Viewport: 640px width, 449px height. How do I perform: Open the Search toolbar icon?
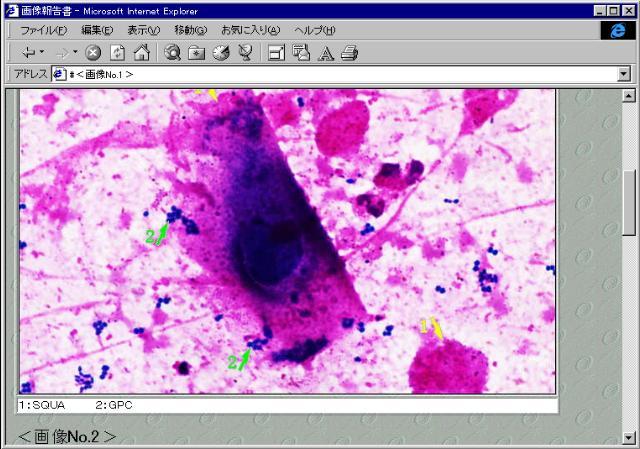pyautogui.click(x=173, y=52)
